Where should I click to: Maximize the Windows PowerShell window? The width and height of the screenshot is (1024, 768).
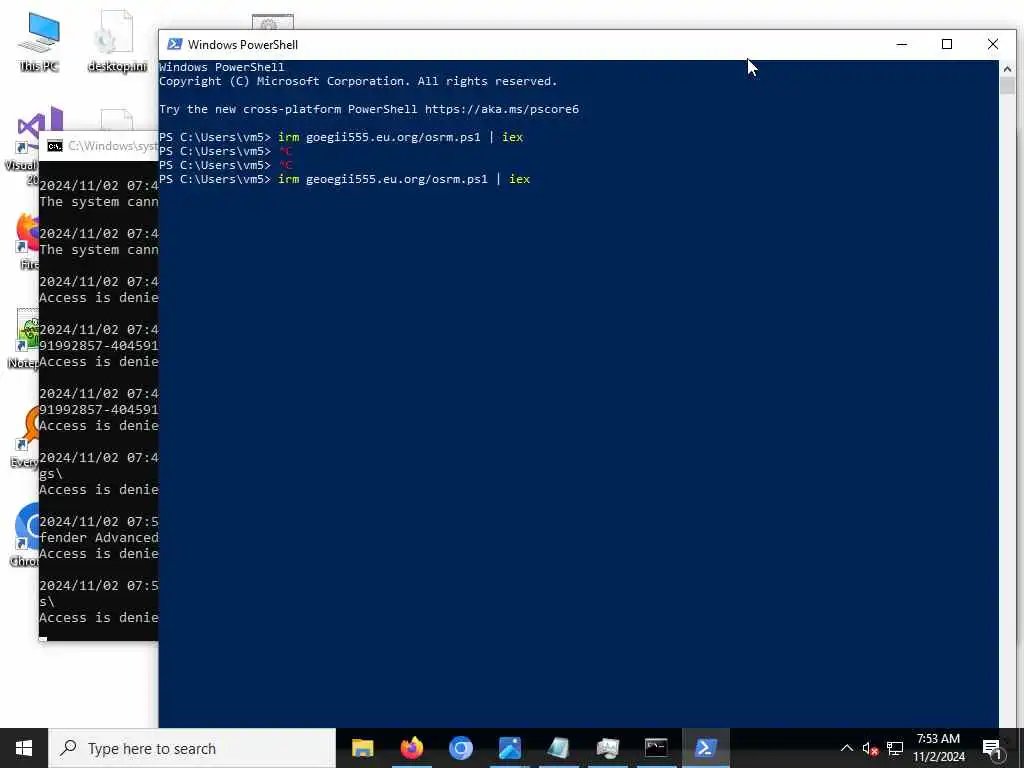[947, 44]
